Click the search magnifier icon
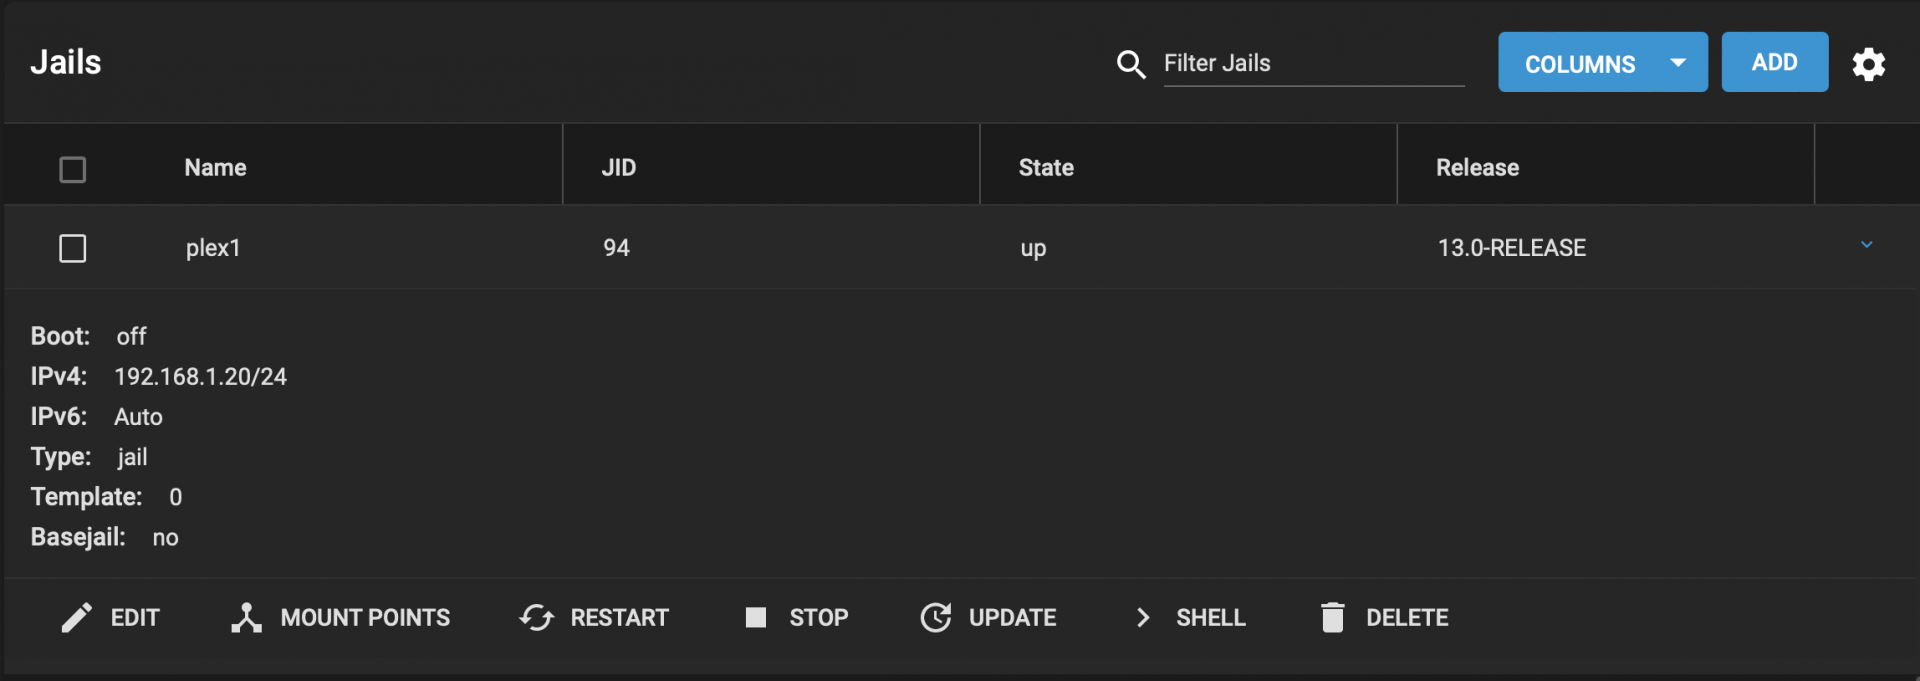 (1130, 64)
